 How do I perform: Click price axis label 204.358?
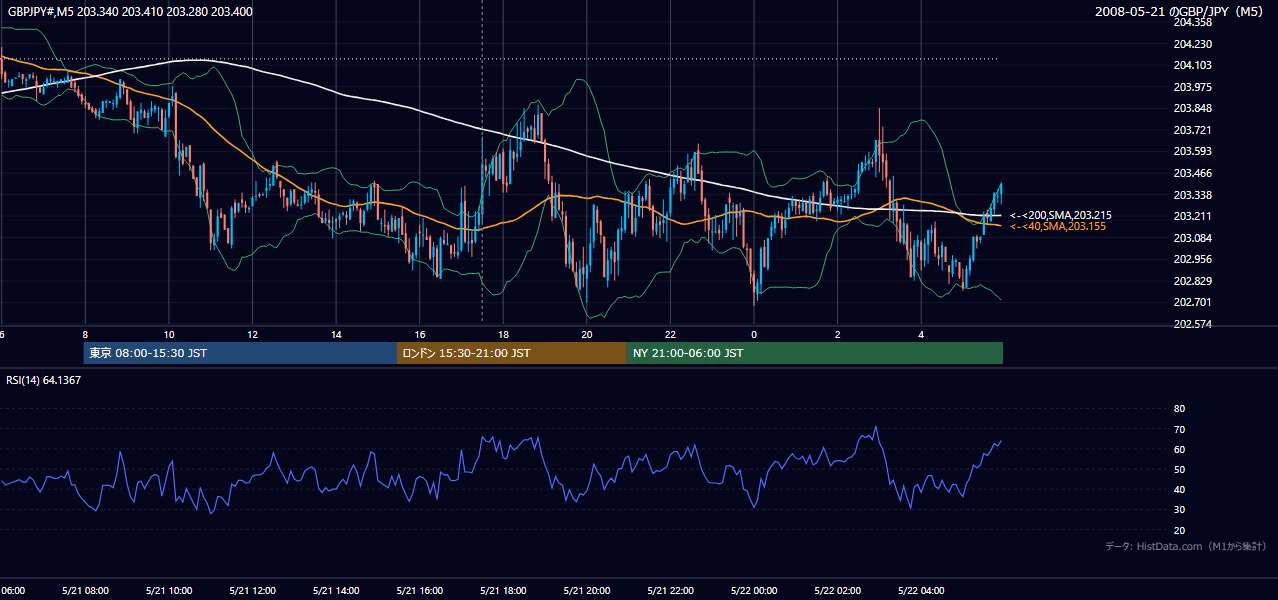[x=1192, y=22]
